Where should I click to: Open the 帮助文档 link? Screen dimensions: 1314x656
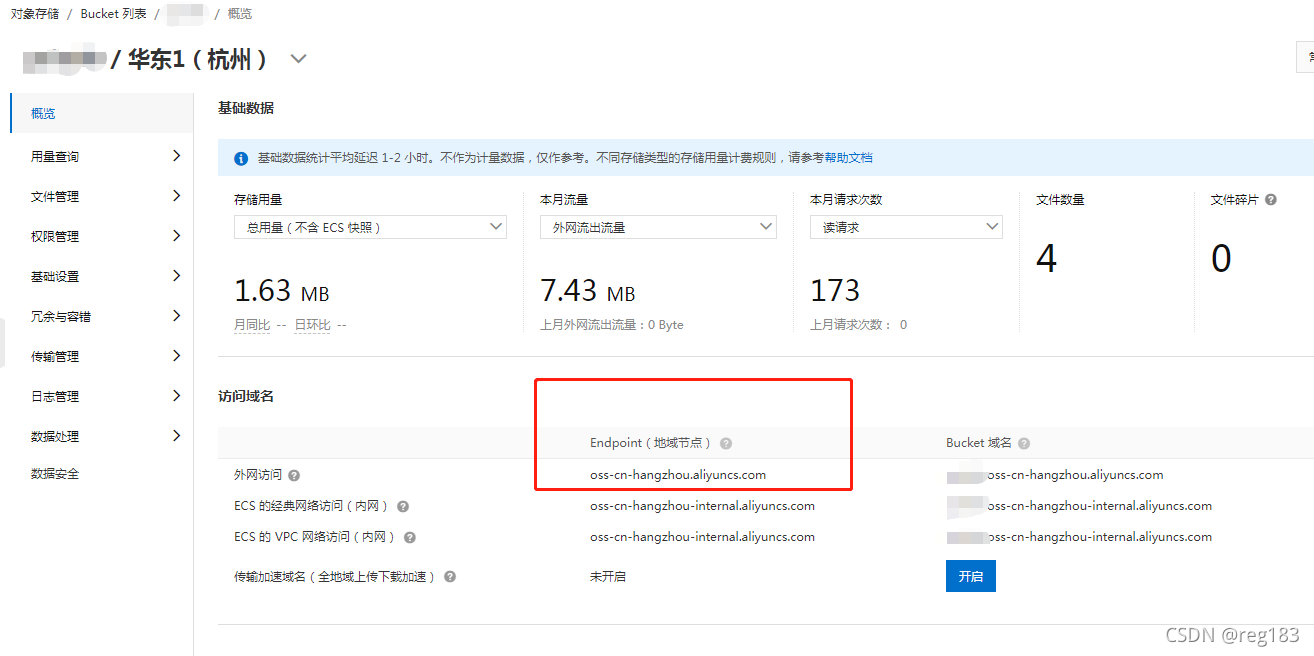point(848,158)
